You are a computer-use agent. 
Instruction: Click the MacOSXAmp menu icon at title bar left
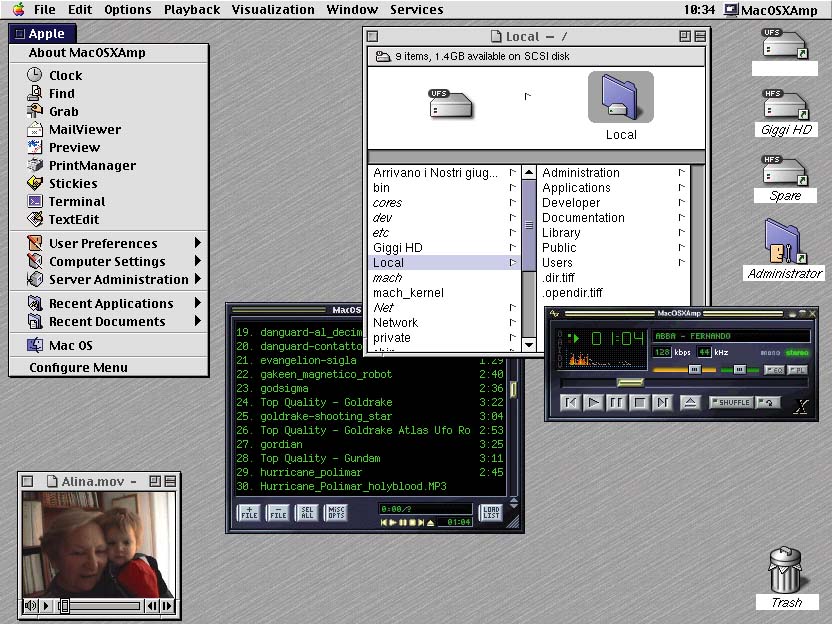click(554, 314)
